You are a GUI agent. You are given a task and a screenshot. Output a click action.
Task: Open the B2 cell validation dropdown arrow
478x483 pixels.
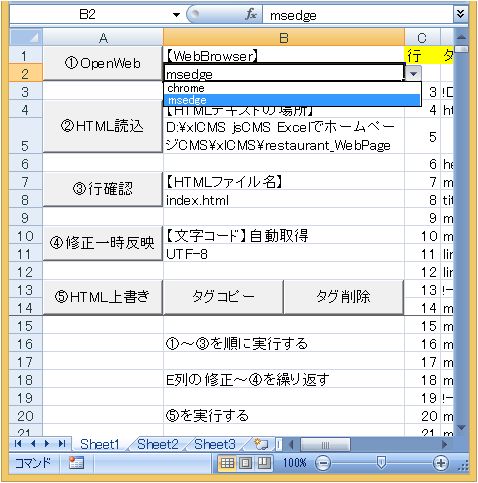point(413,73)
